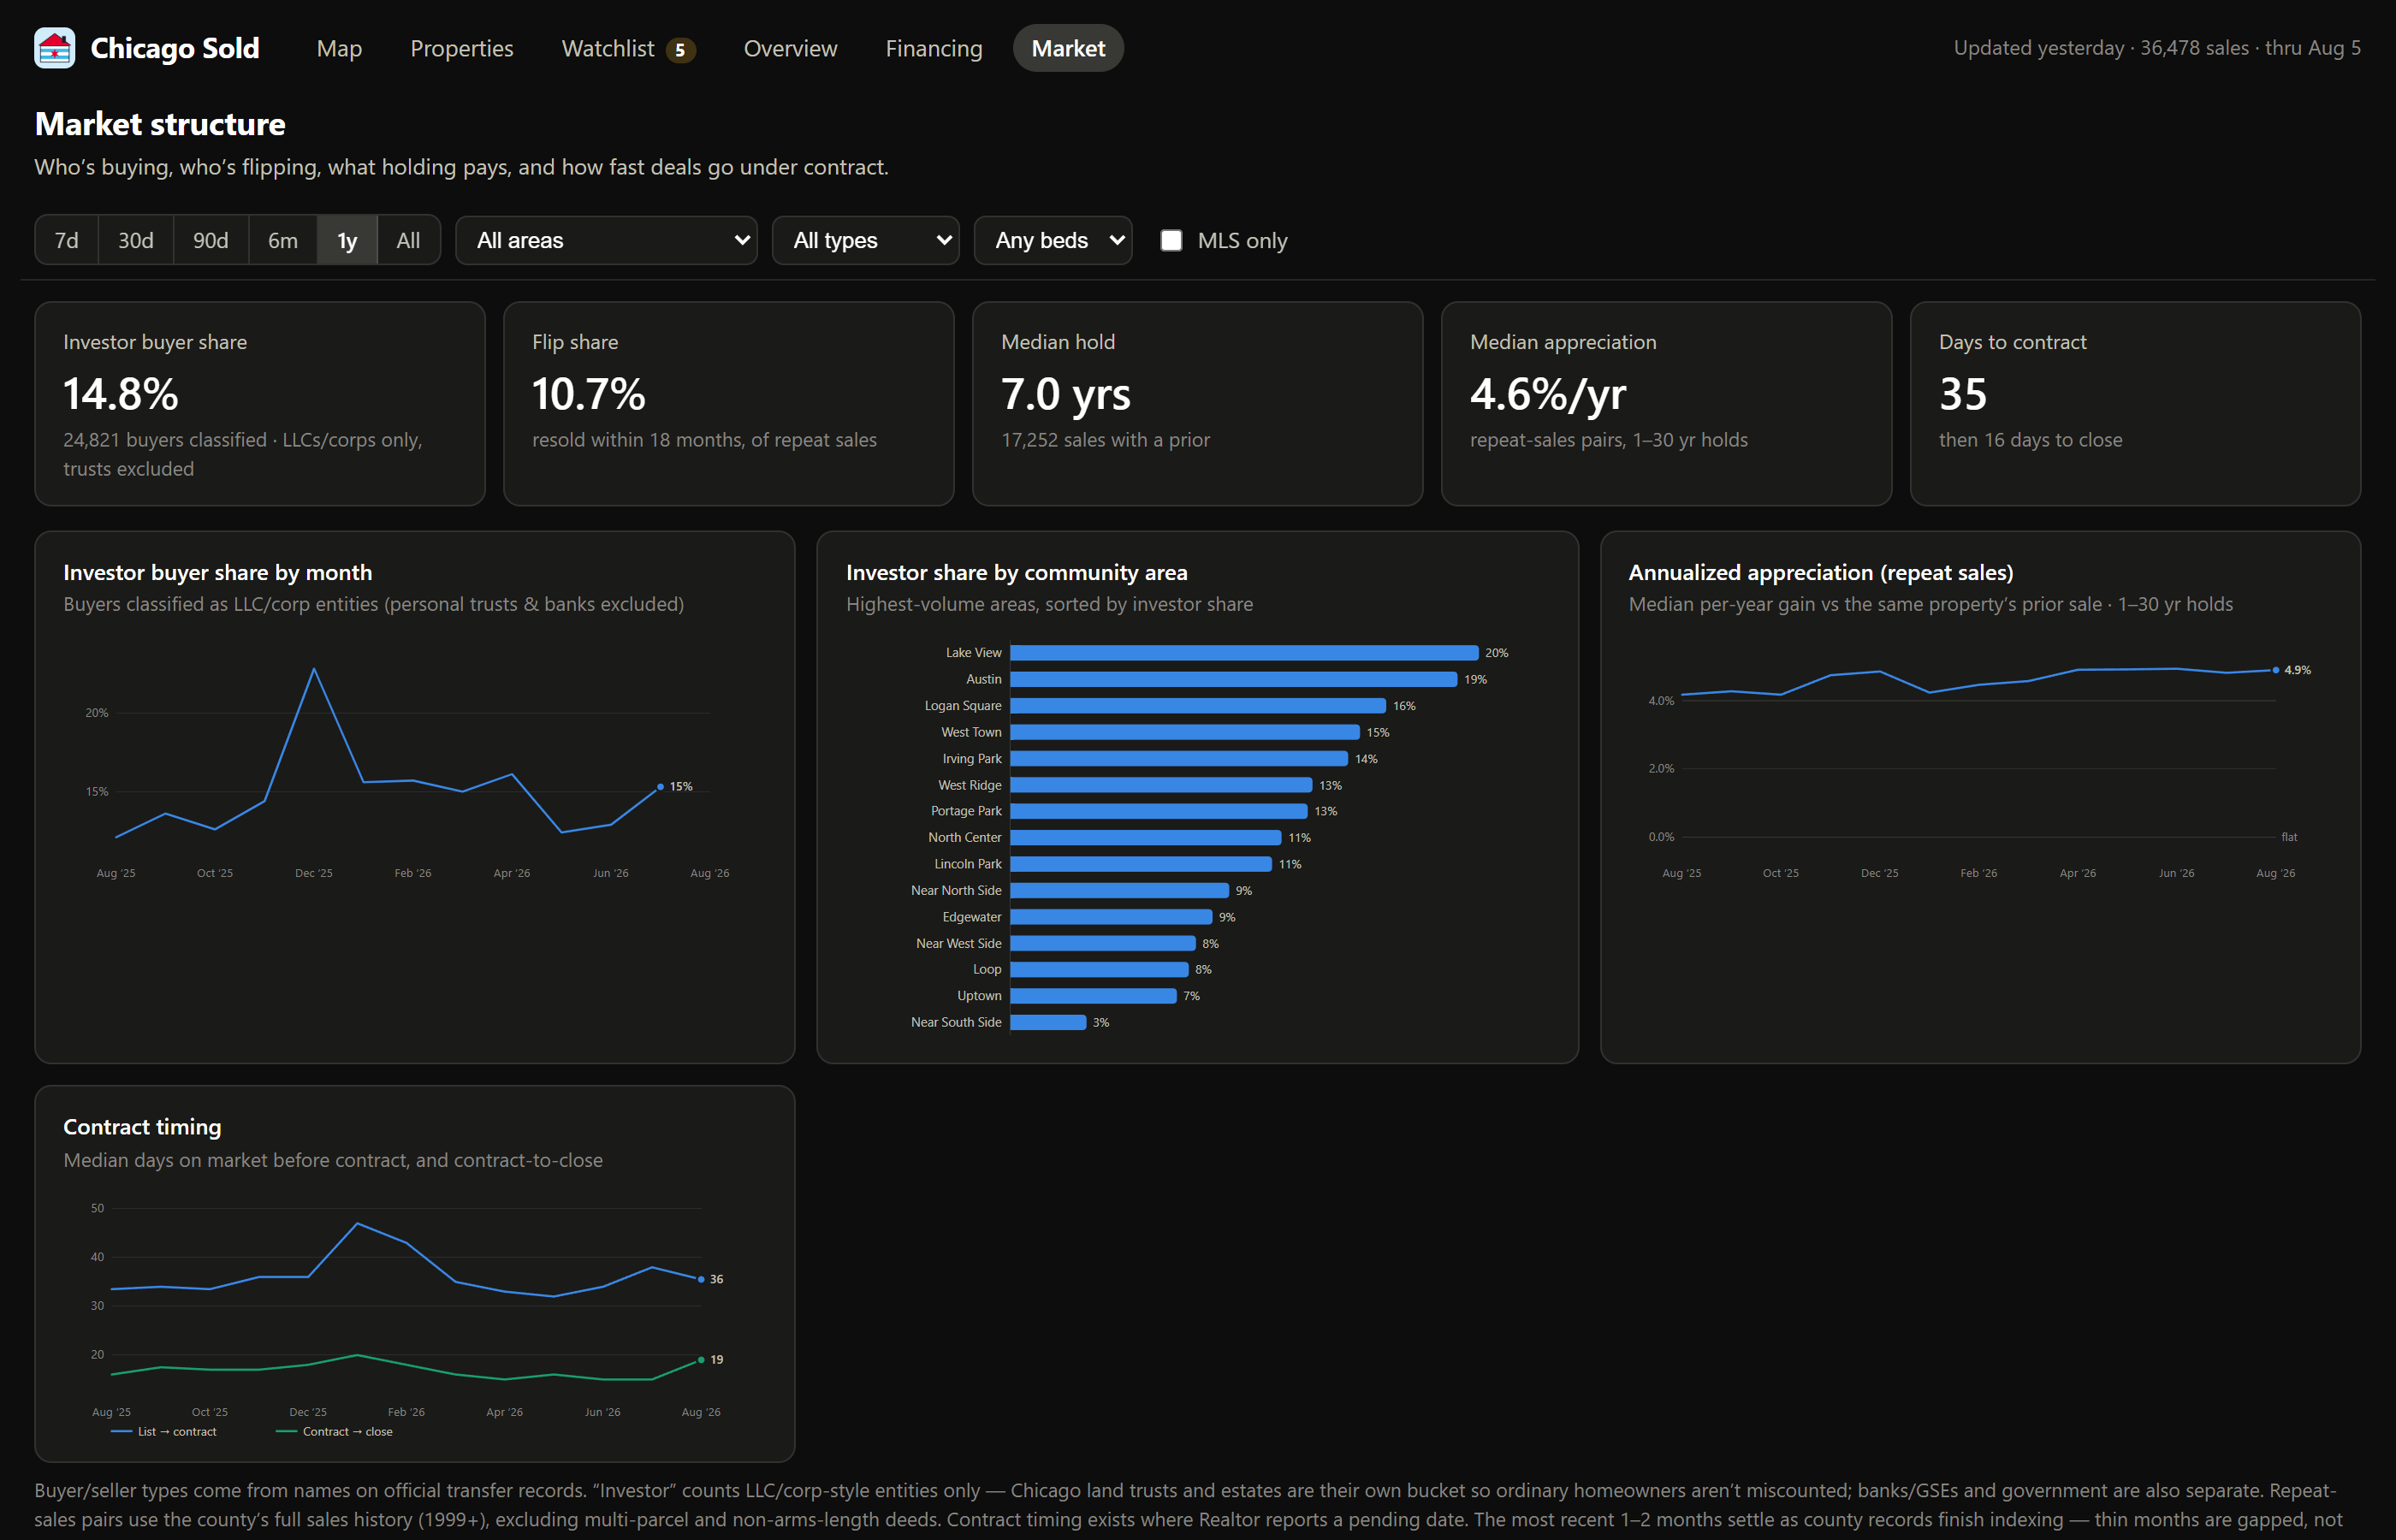Open the All areas dropdown

pos(606,240)
